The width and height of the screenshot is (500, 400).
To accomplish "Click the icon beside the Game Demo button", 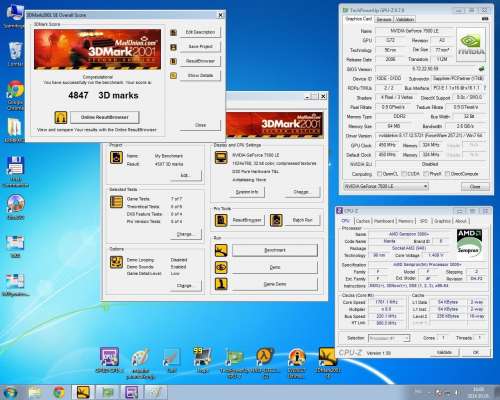I will tap(221, 284).
